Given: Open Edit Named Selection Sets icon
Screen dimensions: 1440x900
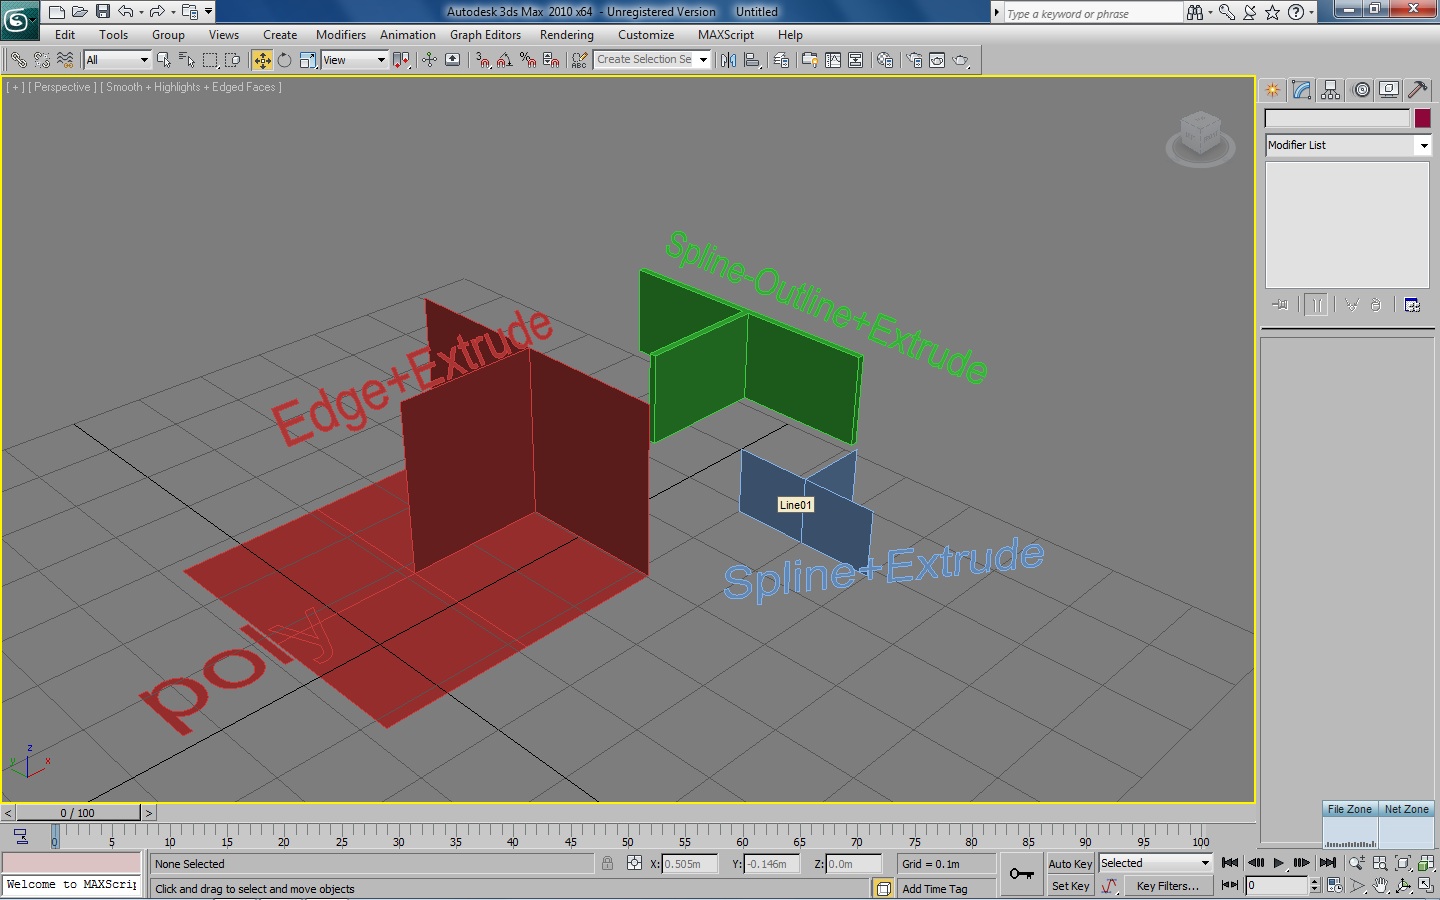Looking at the screenshot, I should [x=579, y=60].
